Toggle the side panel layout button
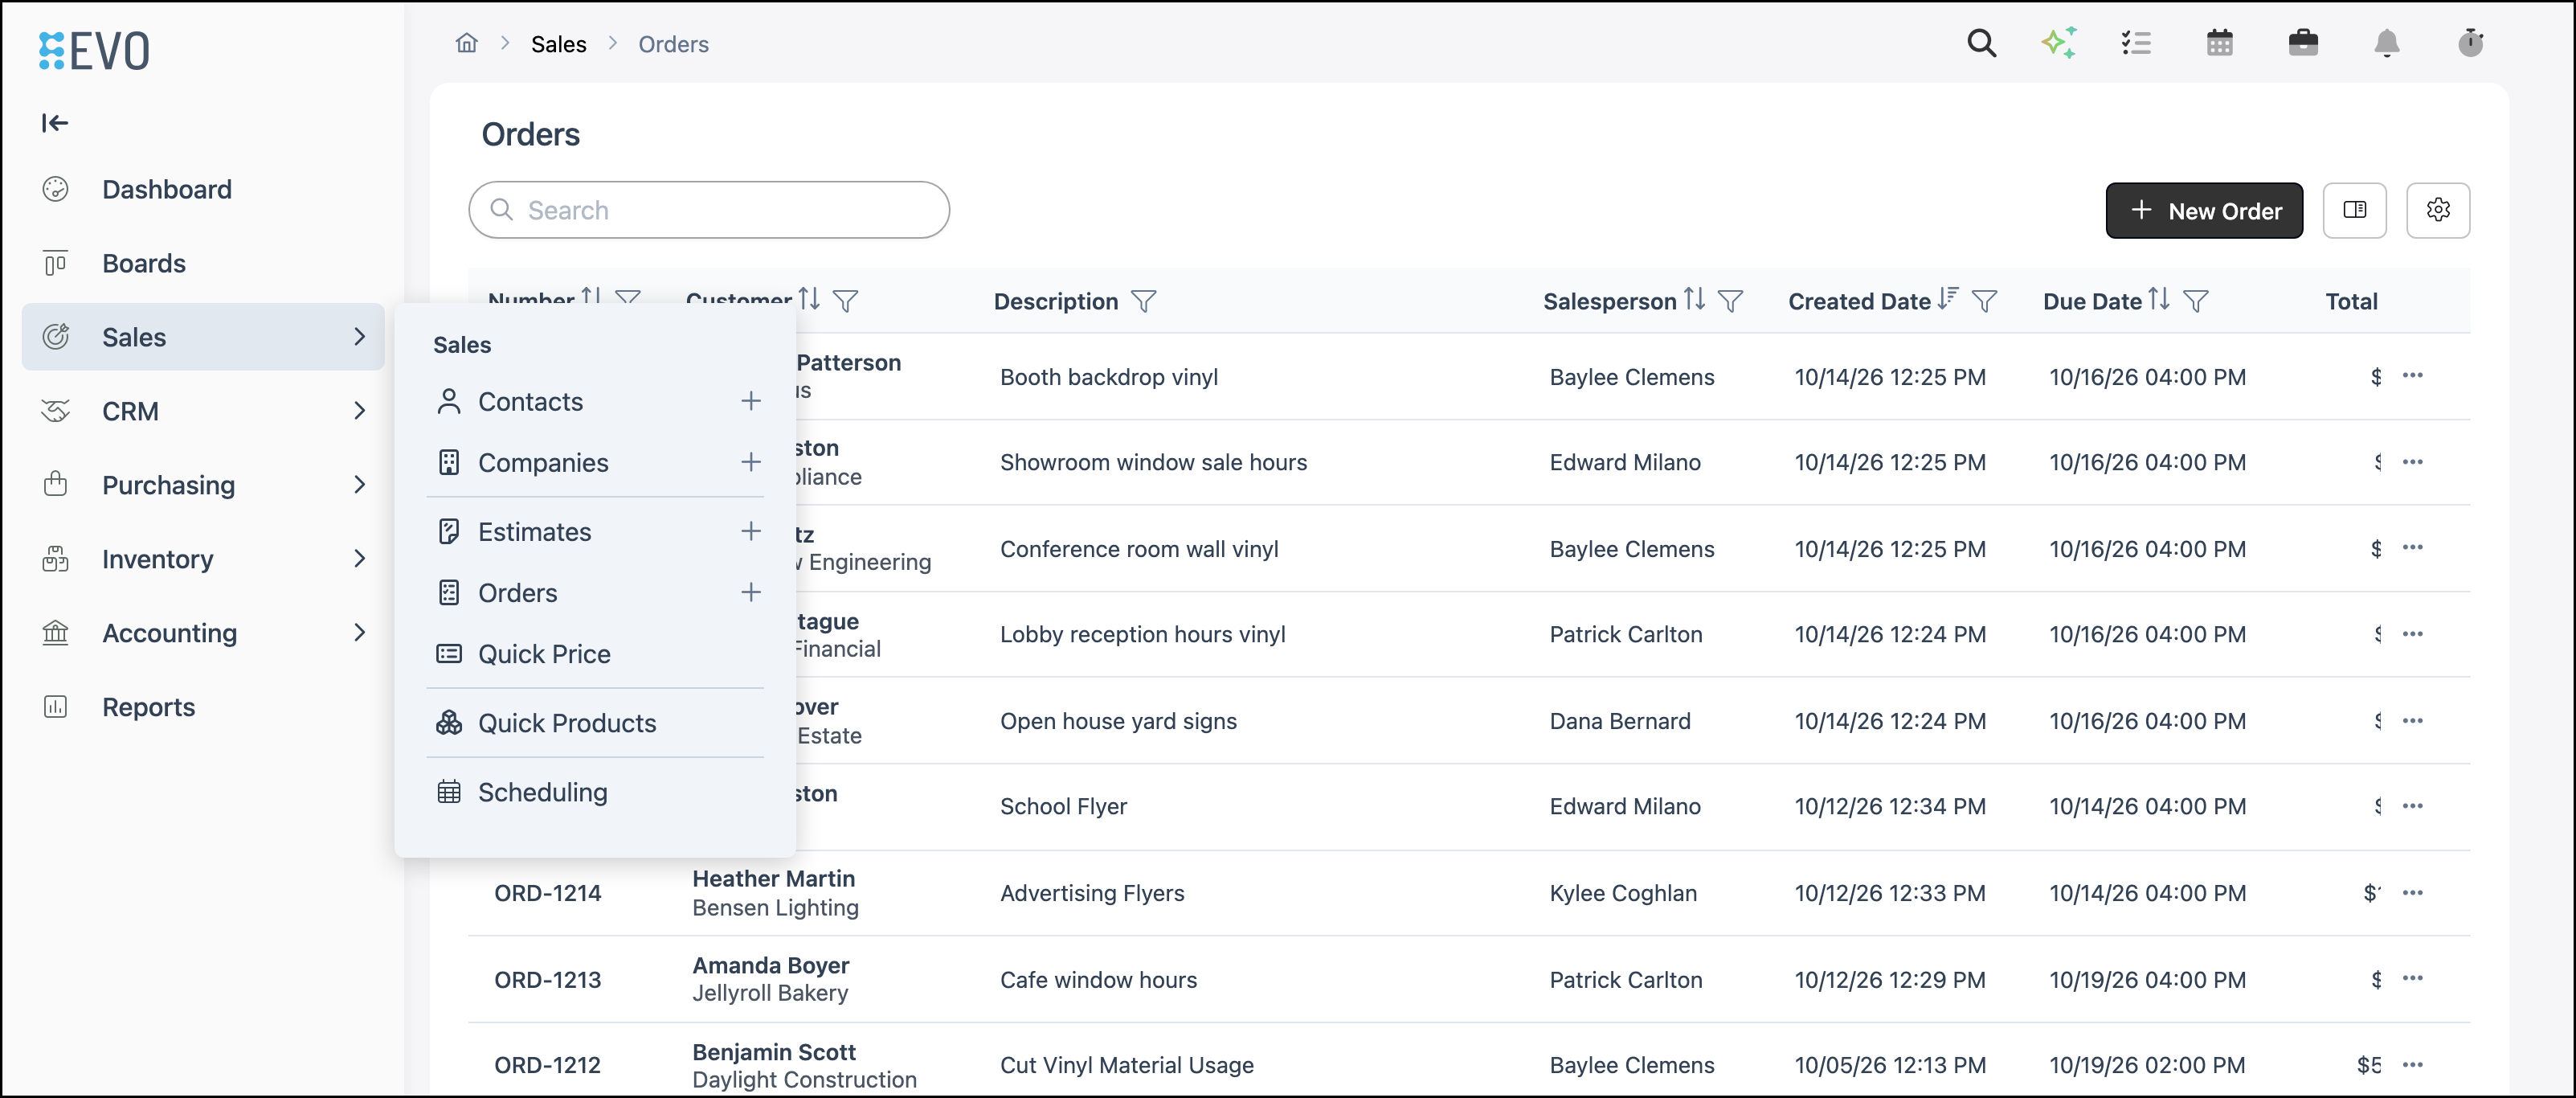The width and height of the screenshot is (2576, 1098). pyautogui.click(x=2354, y=210)
